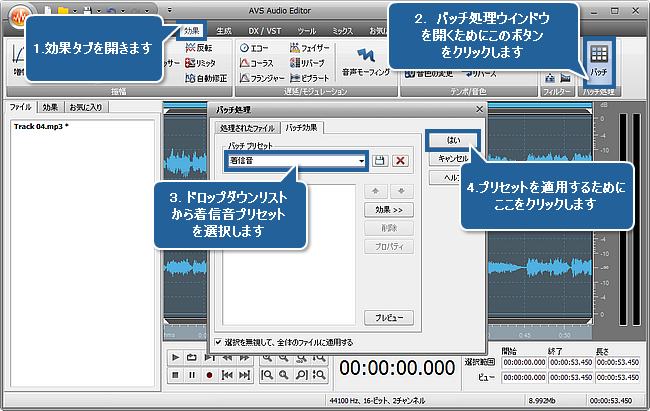Expand the Effects (効果 >>) menu button
The image size is (650, 411).
tap(387, 211)
